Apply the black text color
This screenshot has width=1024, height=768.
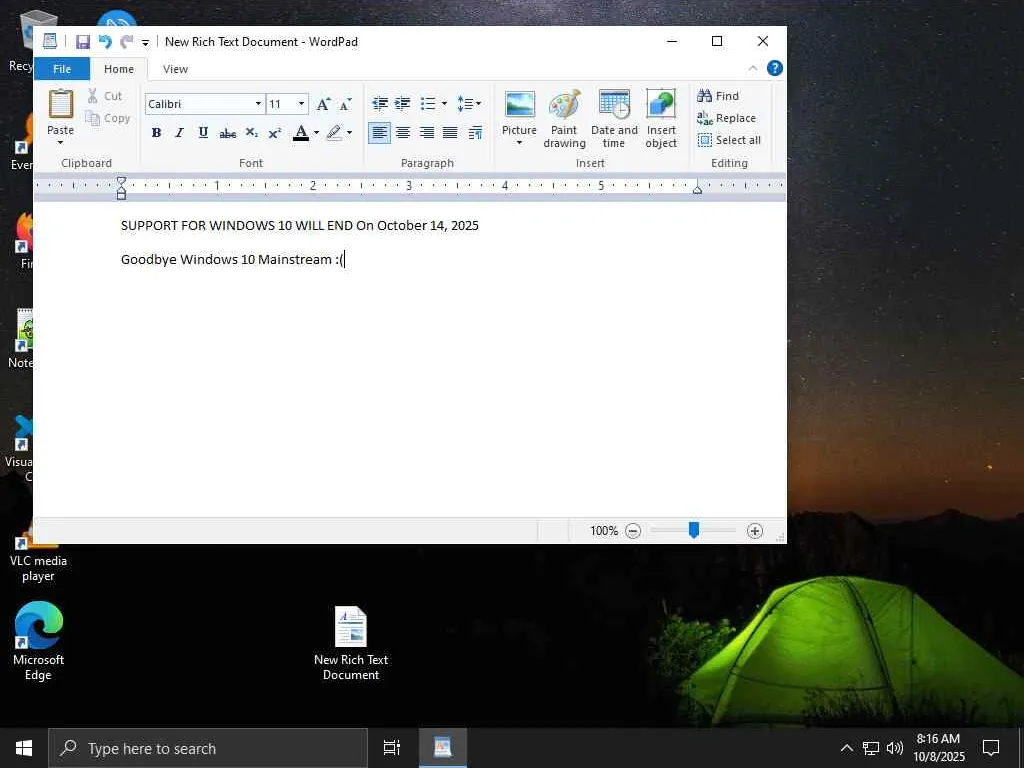coord(300,133)
